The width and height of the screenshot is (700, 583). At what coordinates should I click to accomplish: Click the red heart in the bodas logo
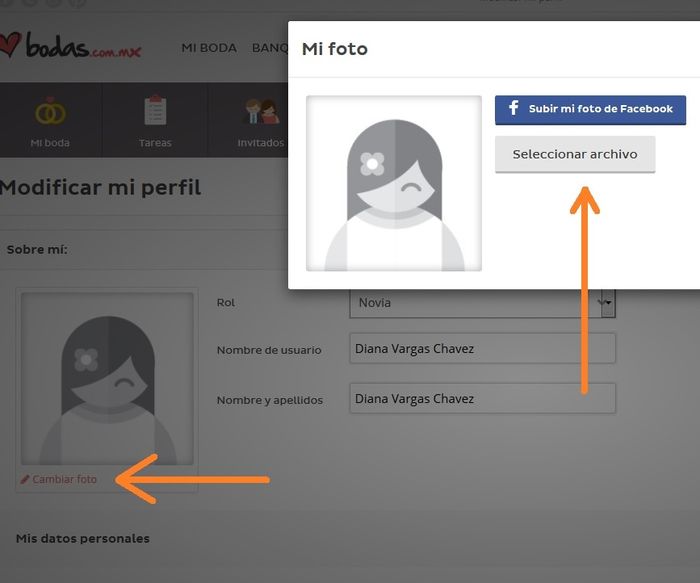pyautogui.click(x=10, y=46)
